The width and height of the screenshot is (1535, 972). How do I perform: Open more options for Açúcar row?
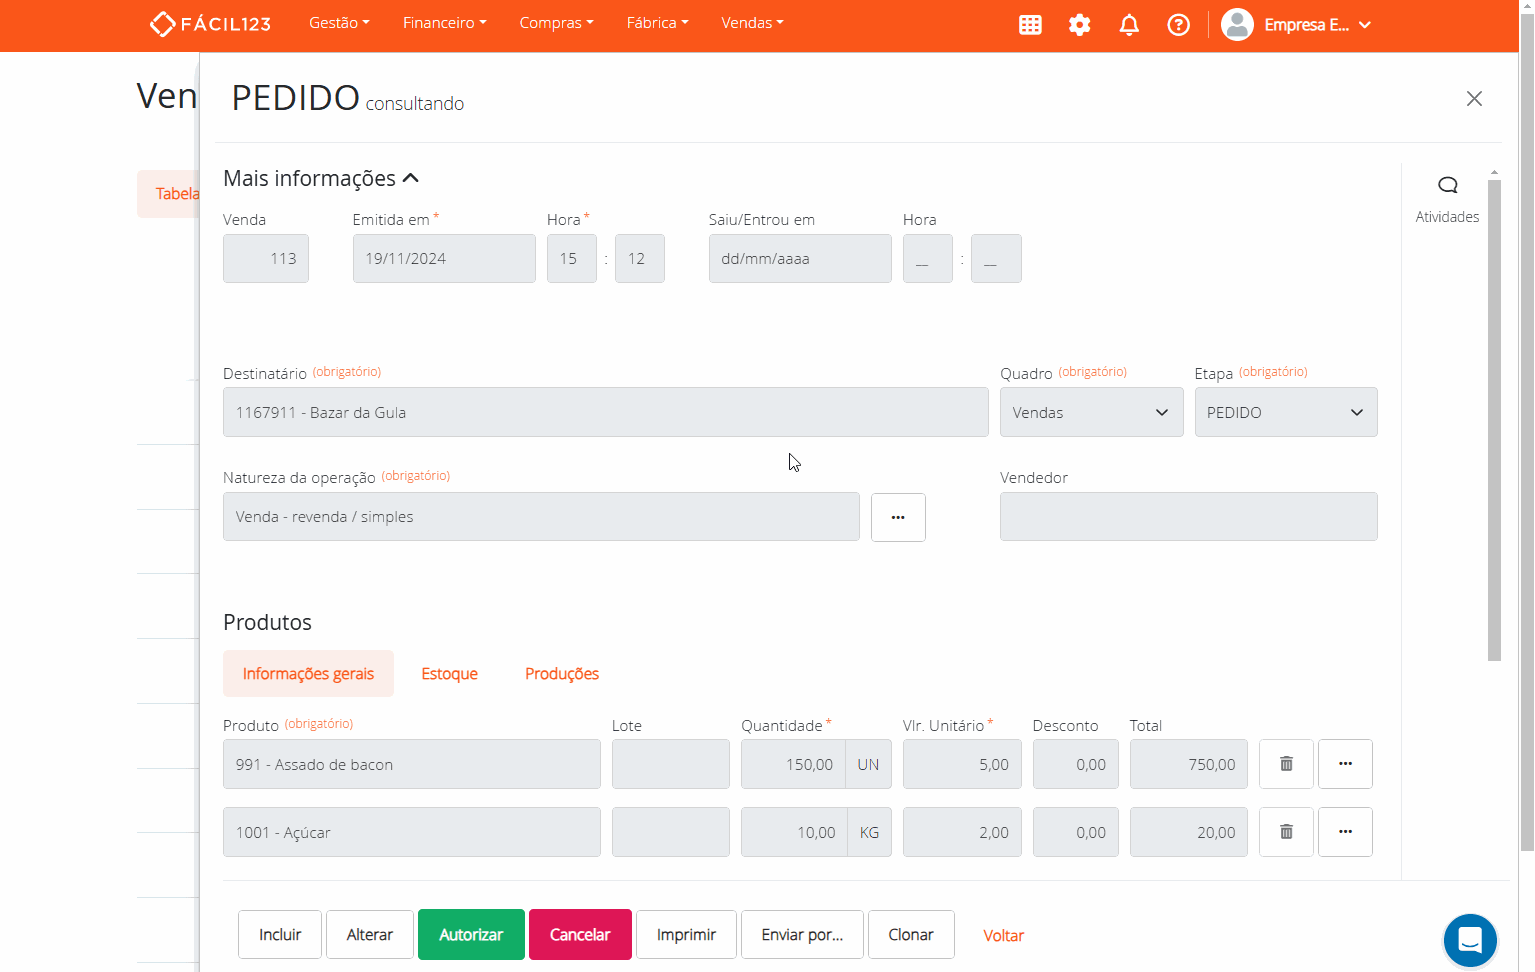(x=1345, y=832)
